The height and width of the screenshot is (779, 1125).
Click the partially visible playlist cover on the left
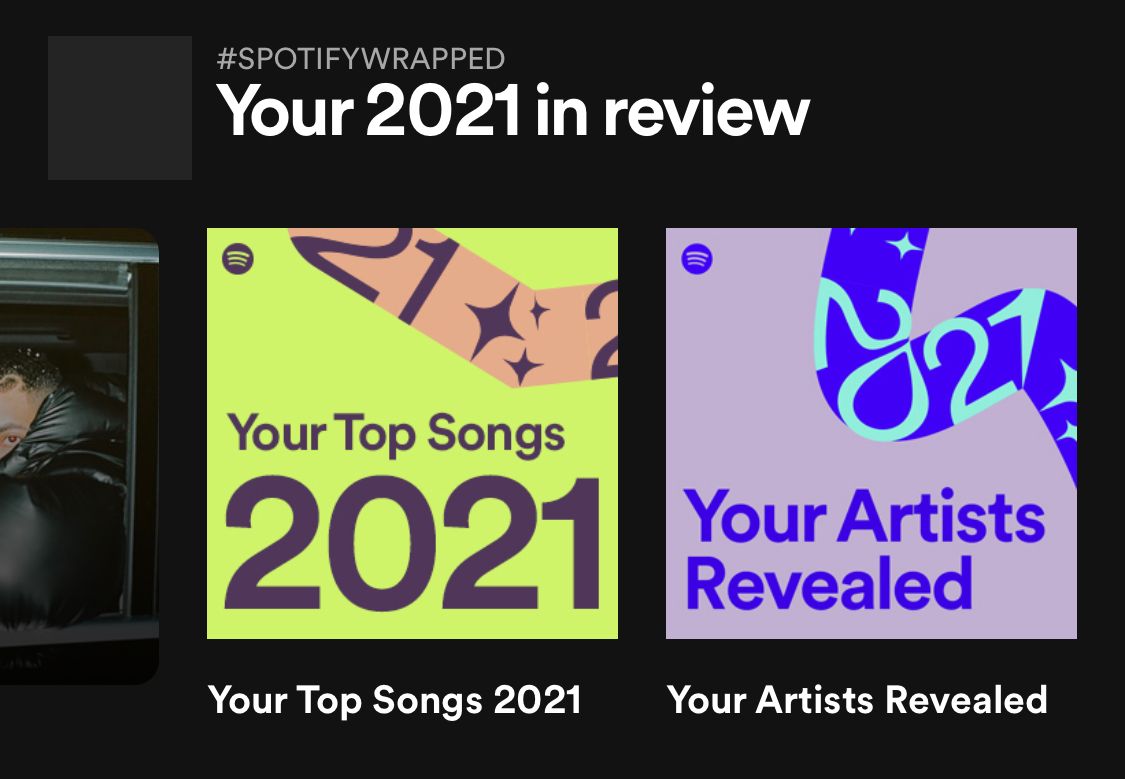[80, 450]
